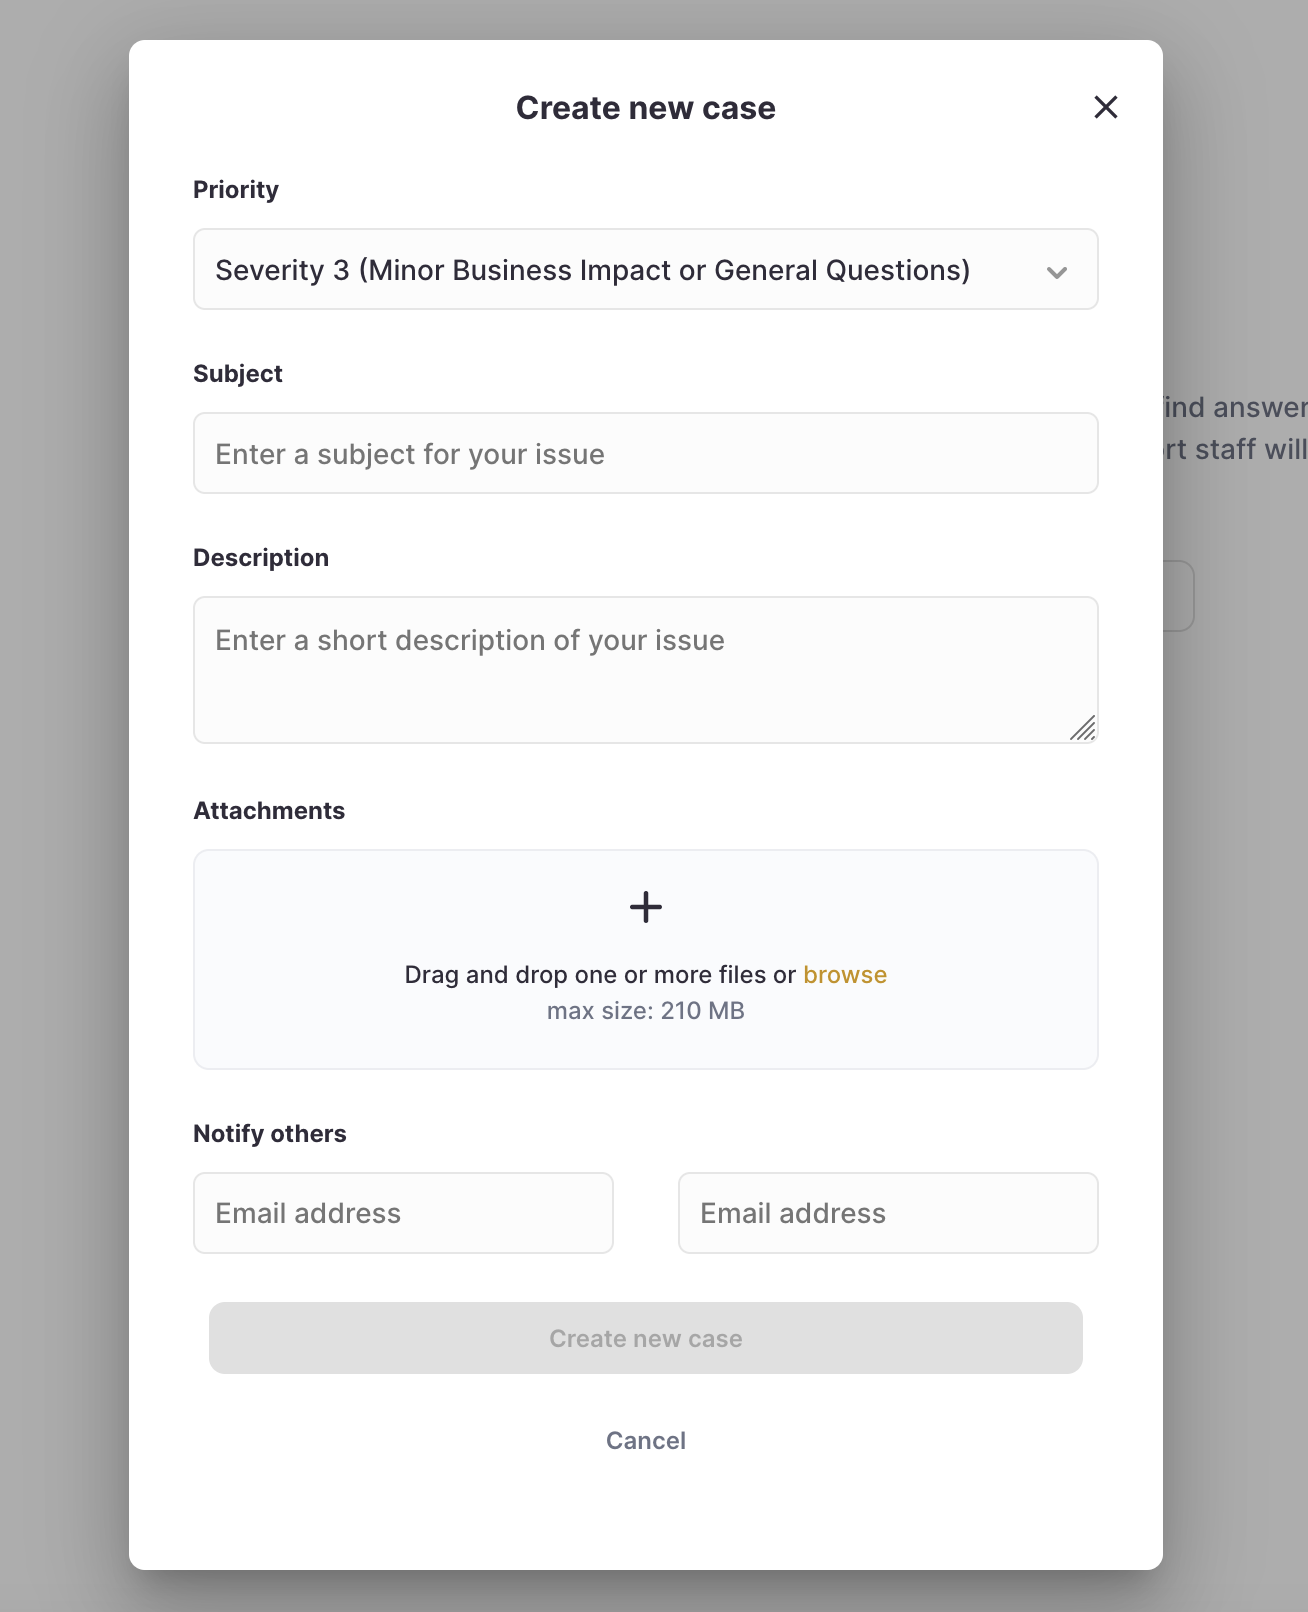Click the max size 210 MB text
Image resolution: width=1308 pixels, height=1612 pixels.
pyautogui.click(x=645, y=1010)
